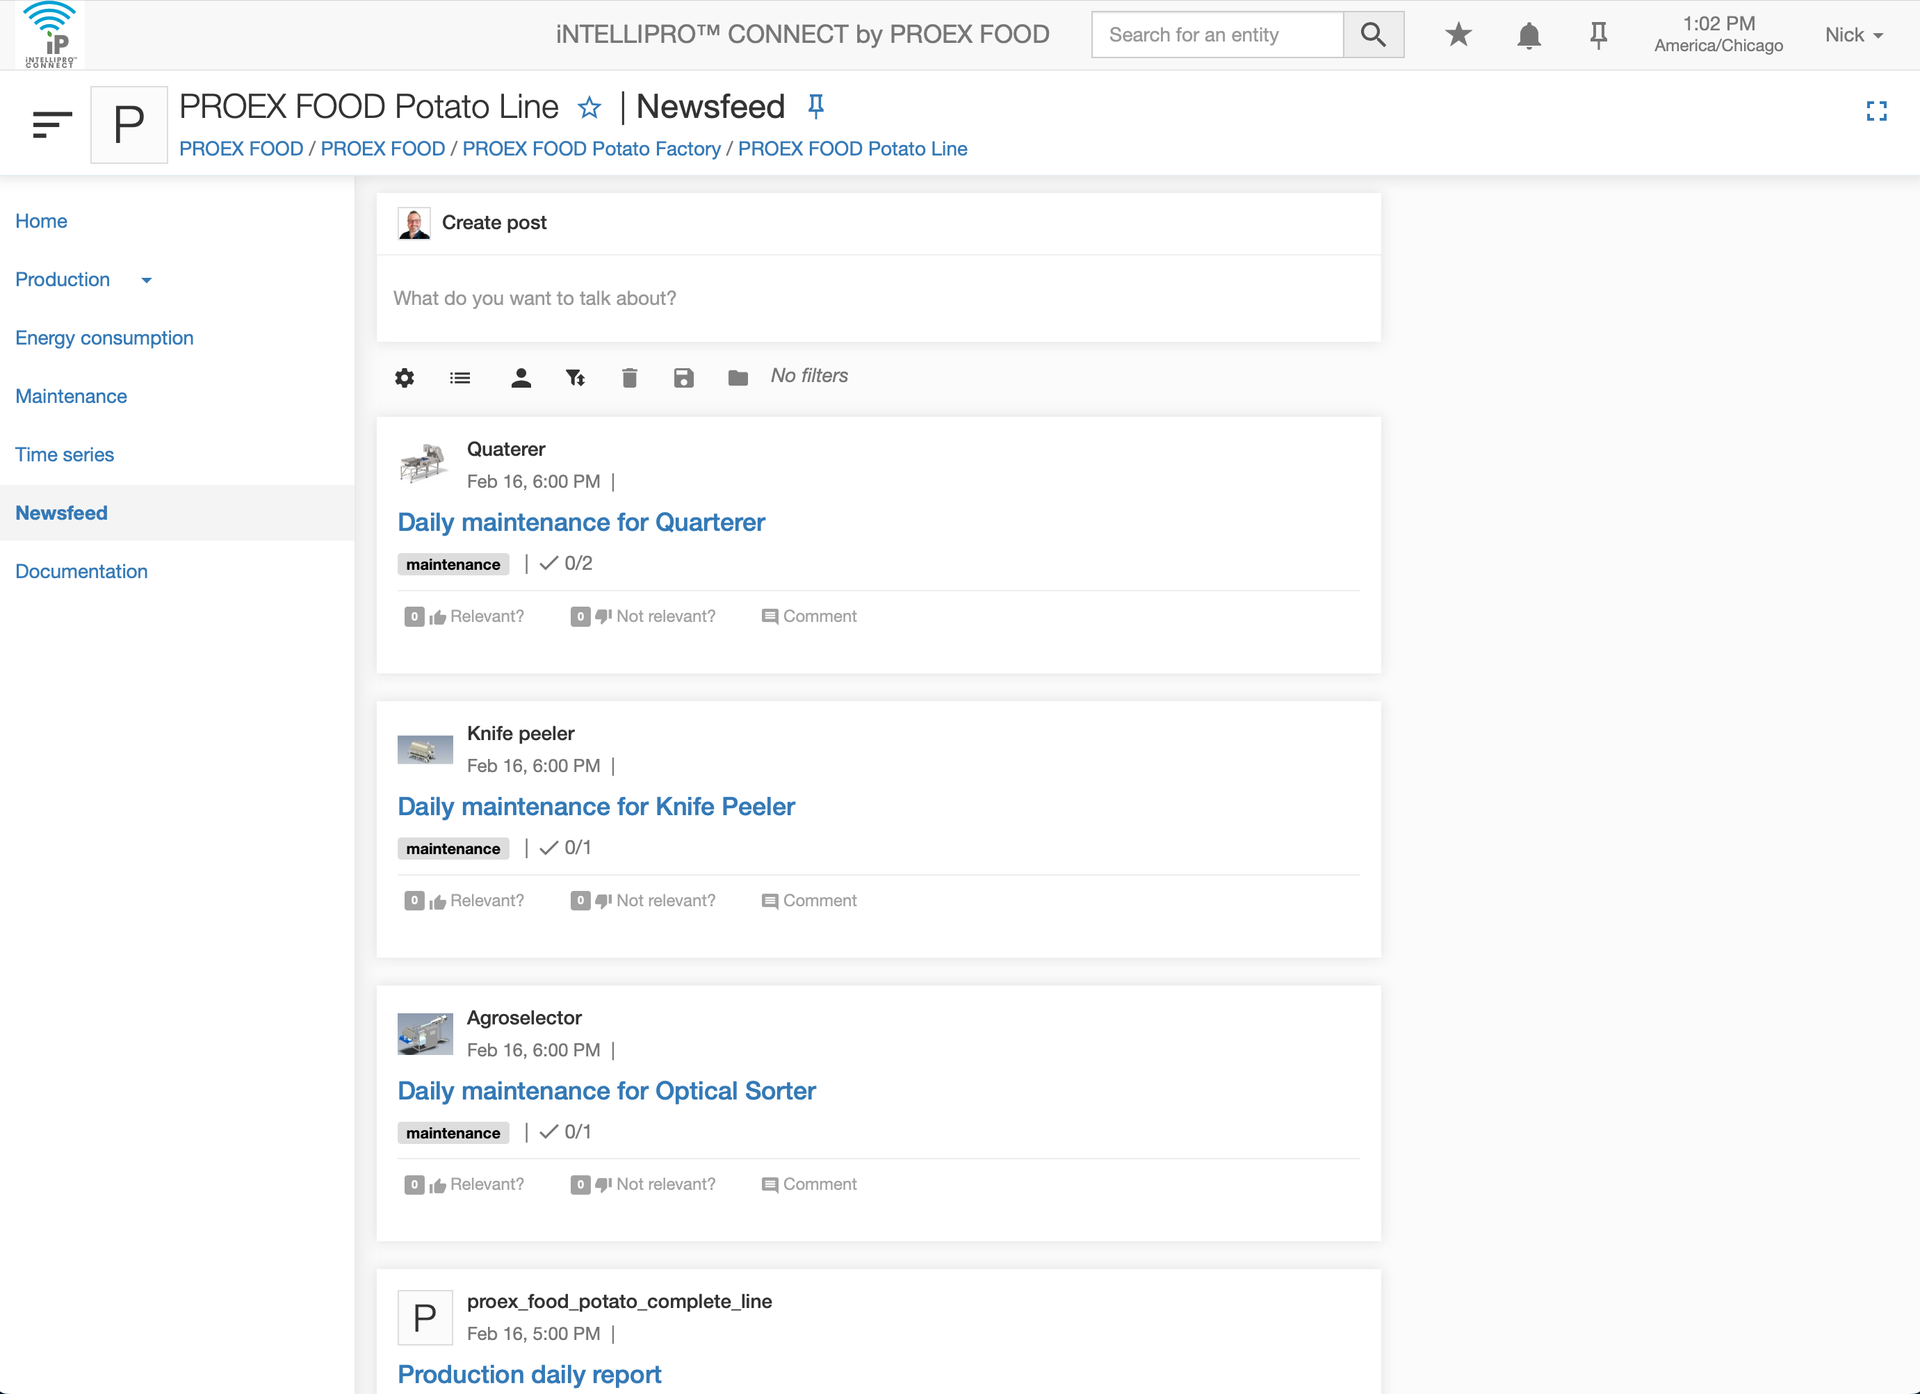
Task: Select Newsfeed in sidebar
Action: pos(61,513)
